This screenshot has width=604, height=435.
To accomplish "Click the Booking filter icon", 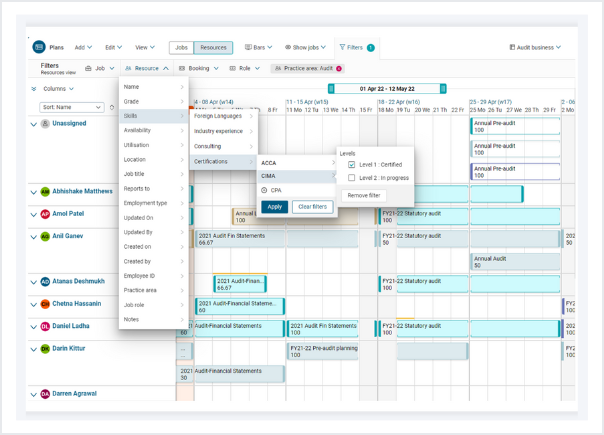I will [182, 68].
